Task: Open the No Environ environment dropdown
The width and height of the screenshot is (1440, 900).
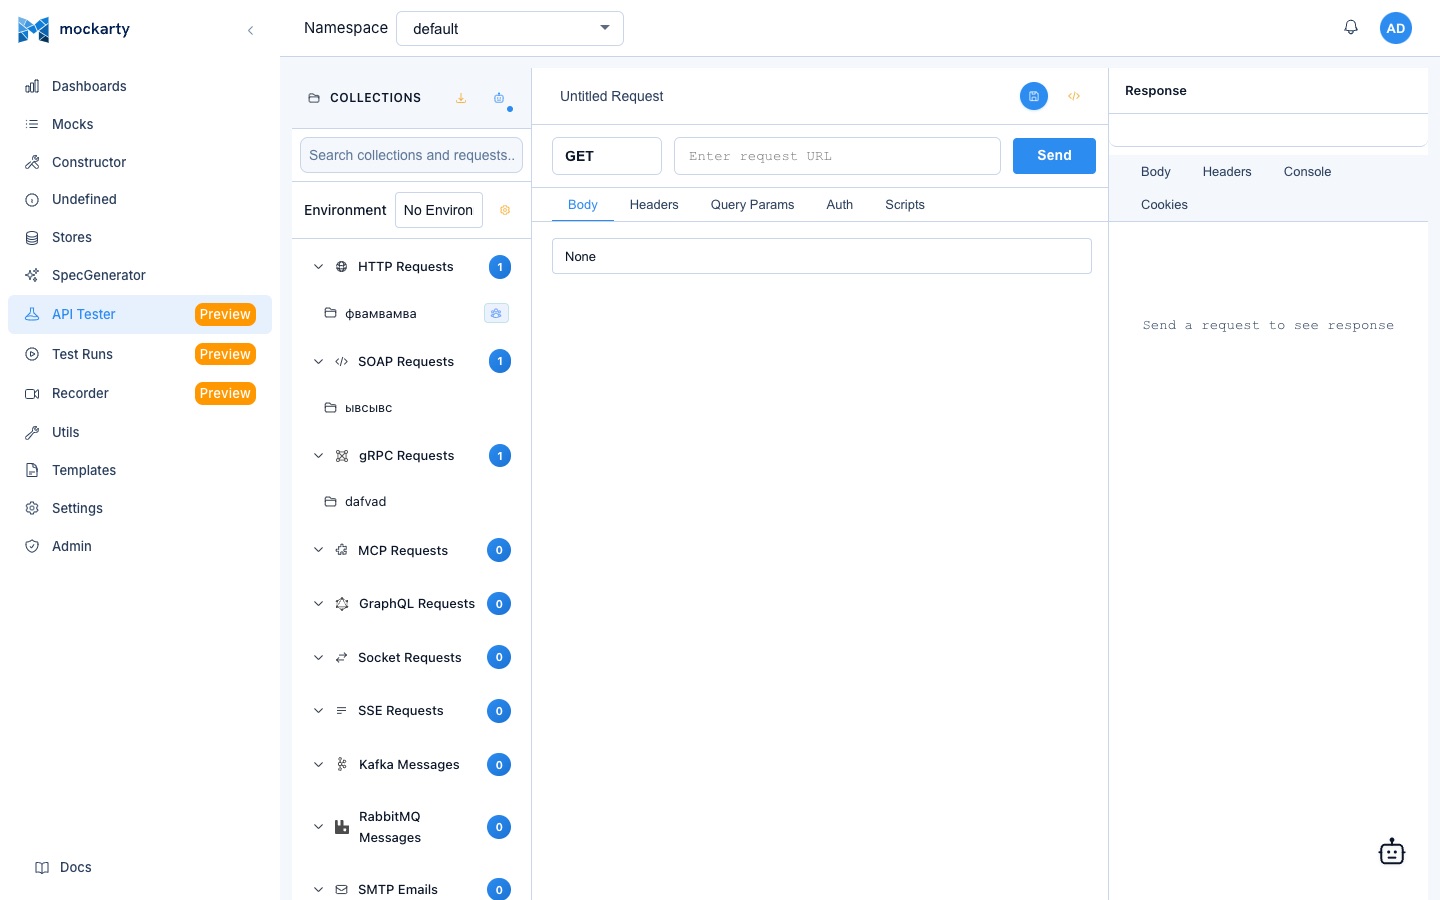Action: tap(439, 210)
